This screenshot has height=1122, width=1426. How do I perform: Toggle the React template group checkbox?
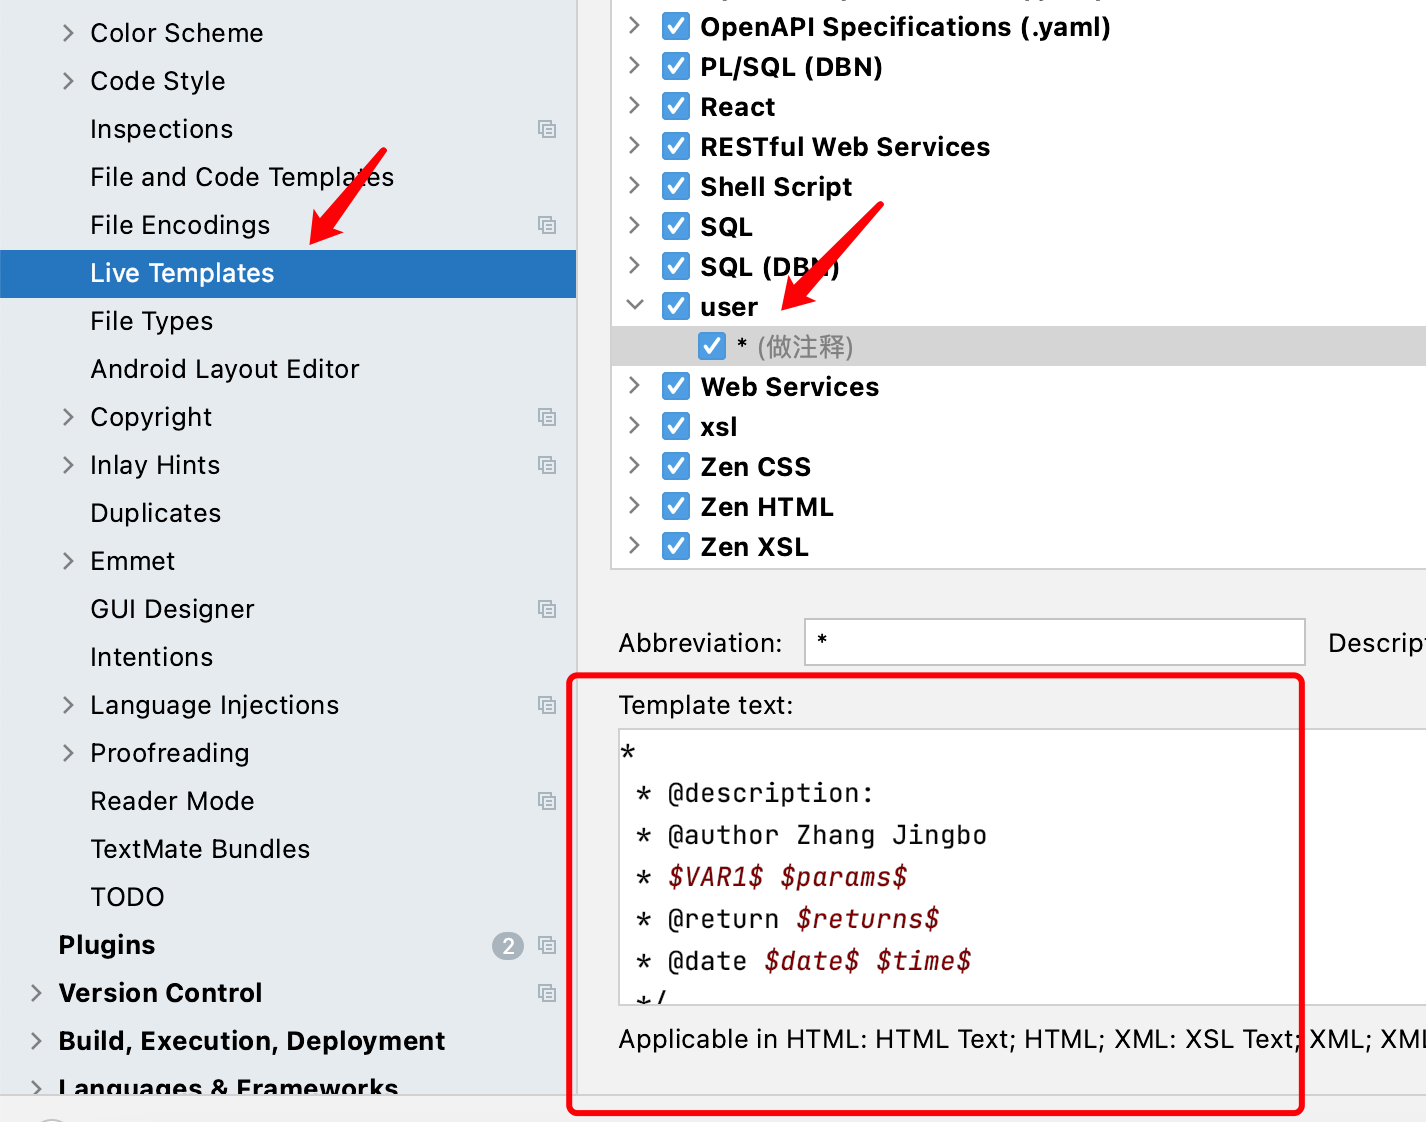click(x=676, y=107)
